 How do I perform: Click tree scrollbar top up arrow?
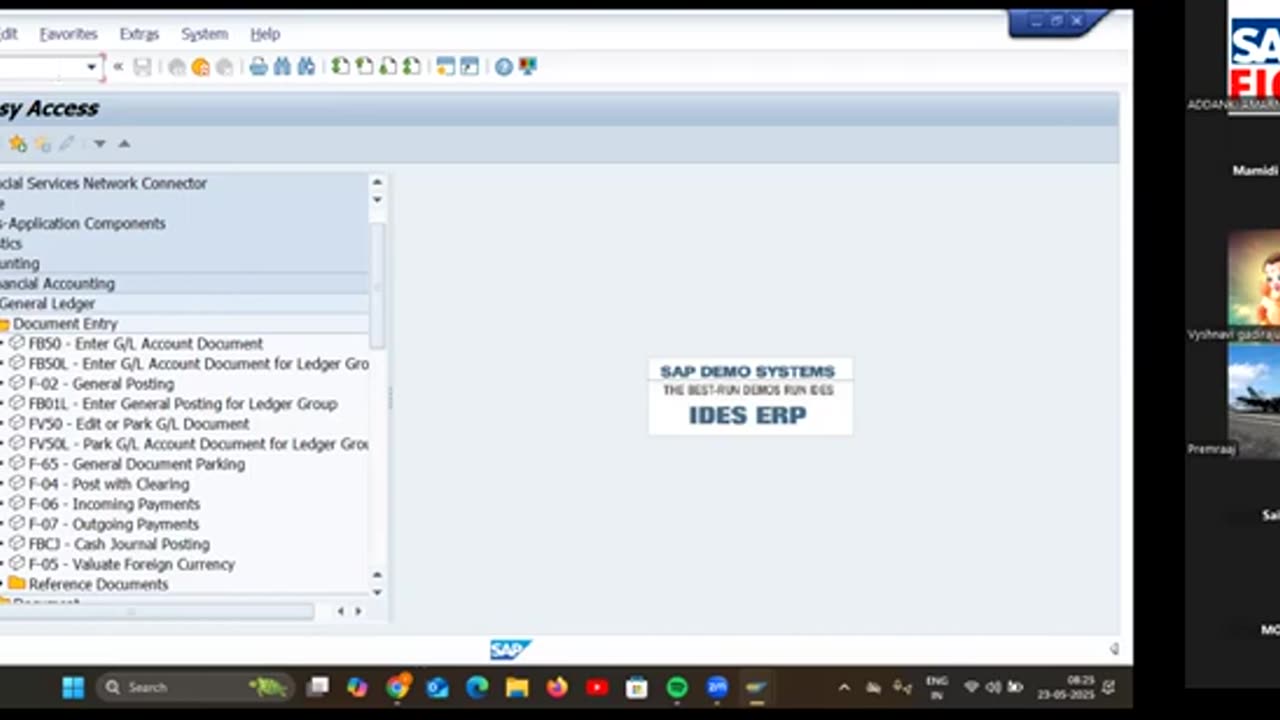(x=377, y=182)
